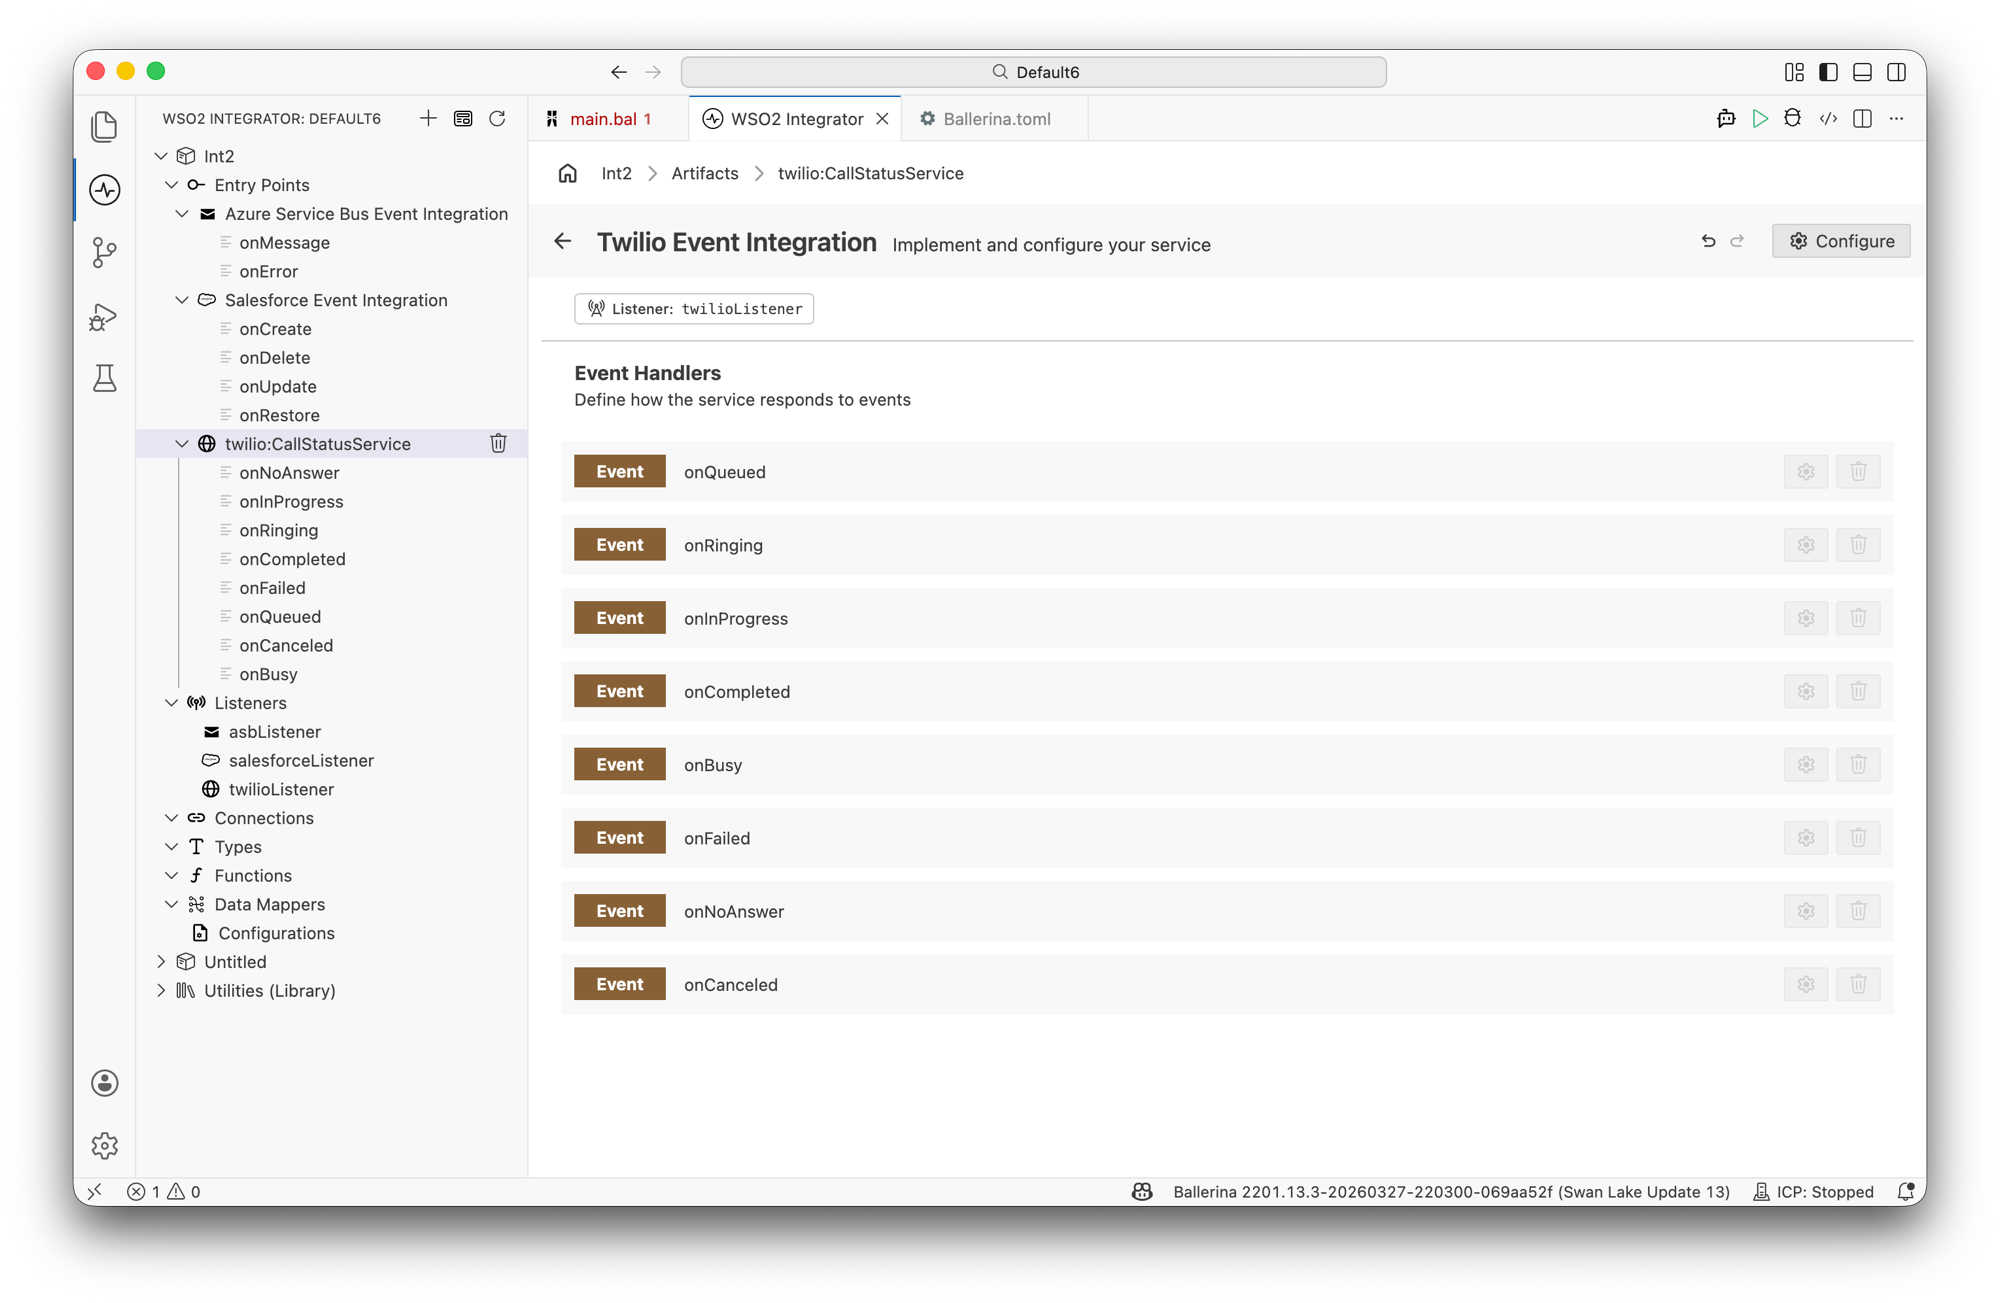
Task: Expand Utilities (Library) node
Action: pyautogui.click(x=161, y=991)
